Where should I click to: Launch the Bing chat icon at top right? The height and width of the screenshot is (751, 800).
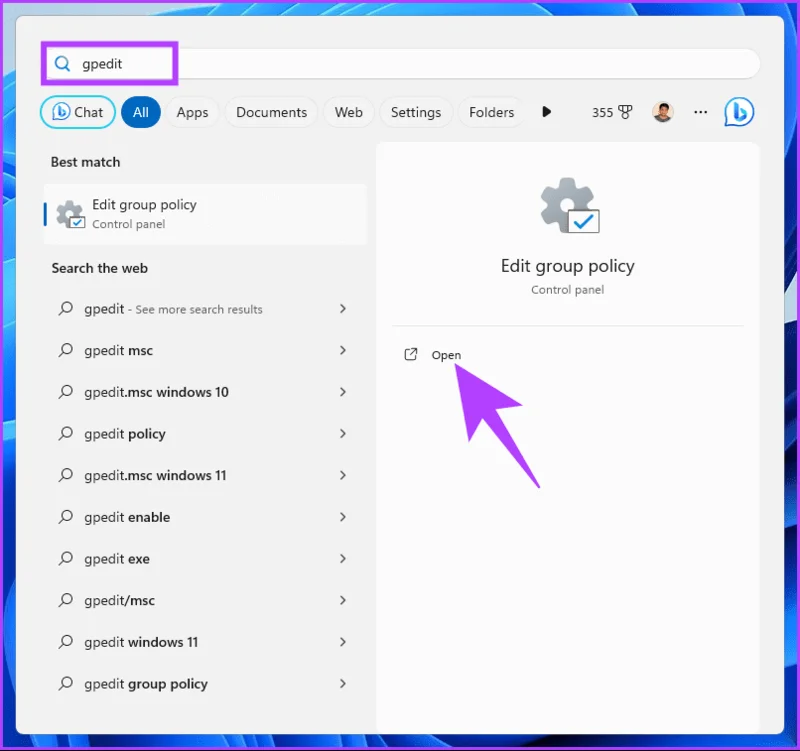pos(739,112)
